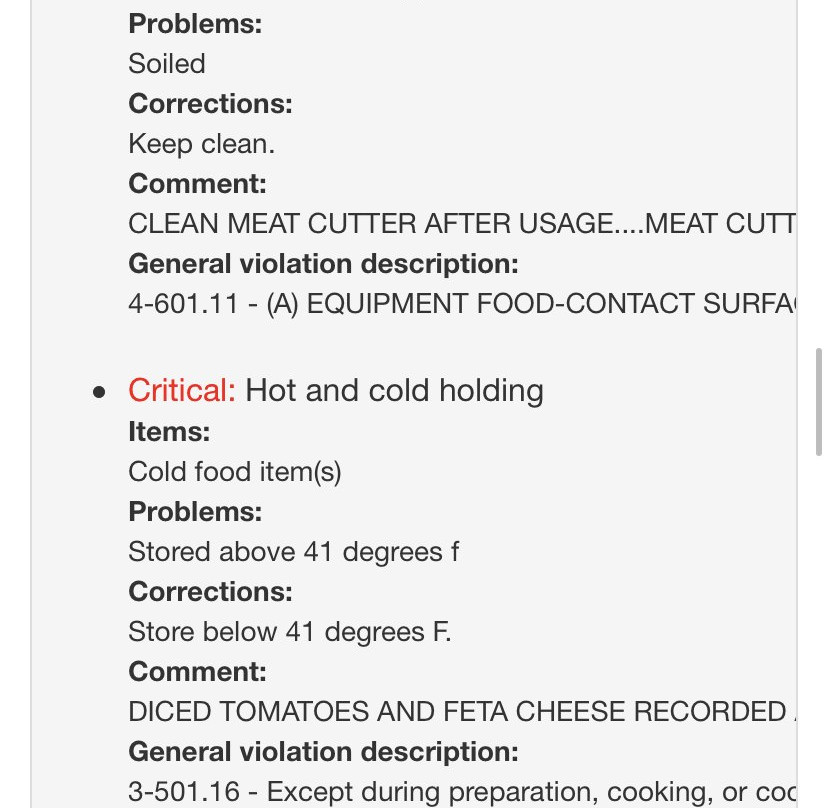Click Store below 41 degrees F. text
Viewport: 828px width, 808px height.
(290, 632)
